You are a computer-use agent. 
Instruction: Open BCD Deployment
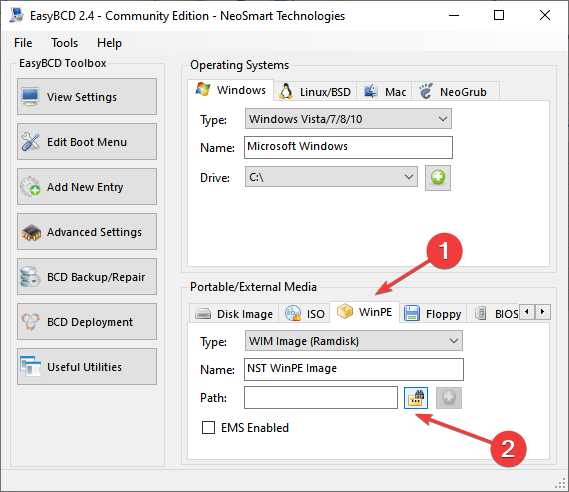click(x=87, y=321)
